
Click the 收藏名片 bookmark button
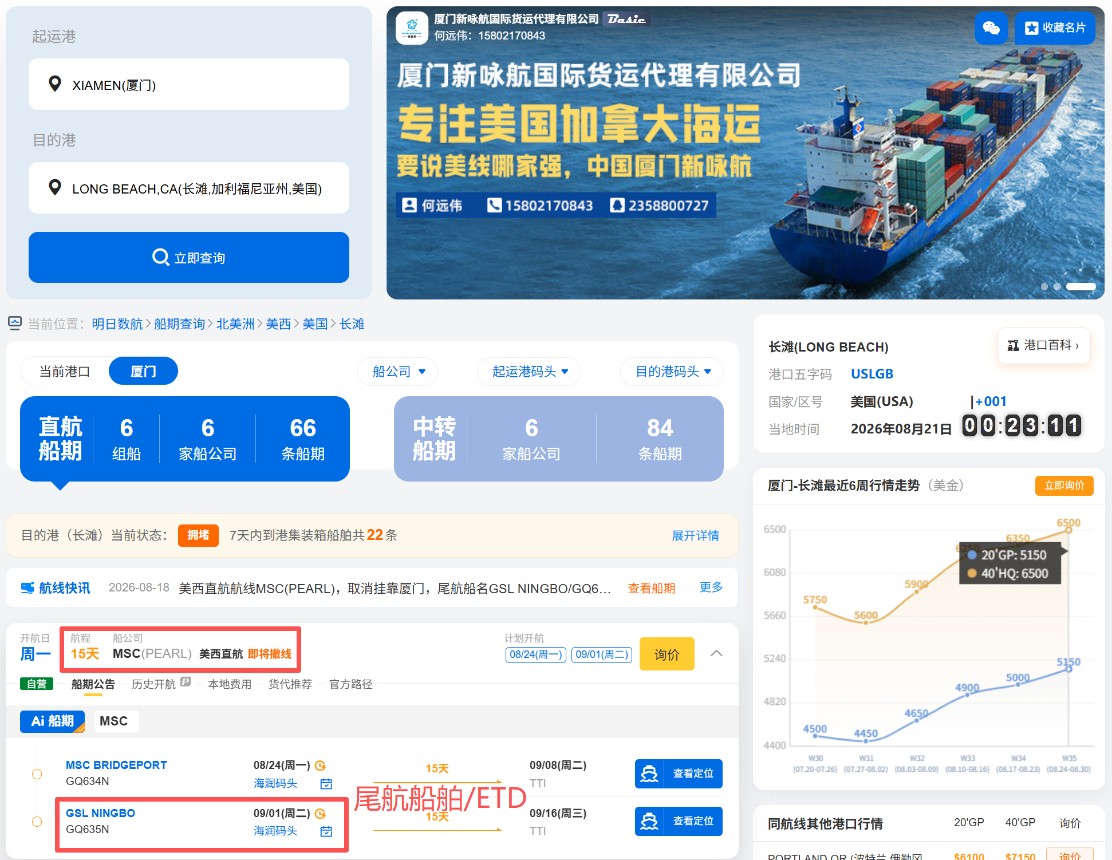tap(1055, 28)
